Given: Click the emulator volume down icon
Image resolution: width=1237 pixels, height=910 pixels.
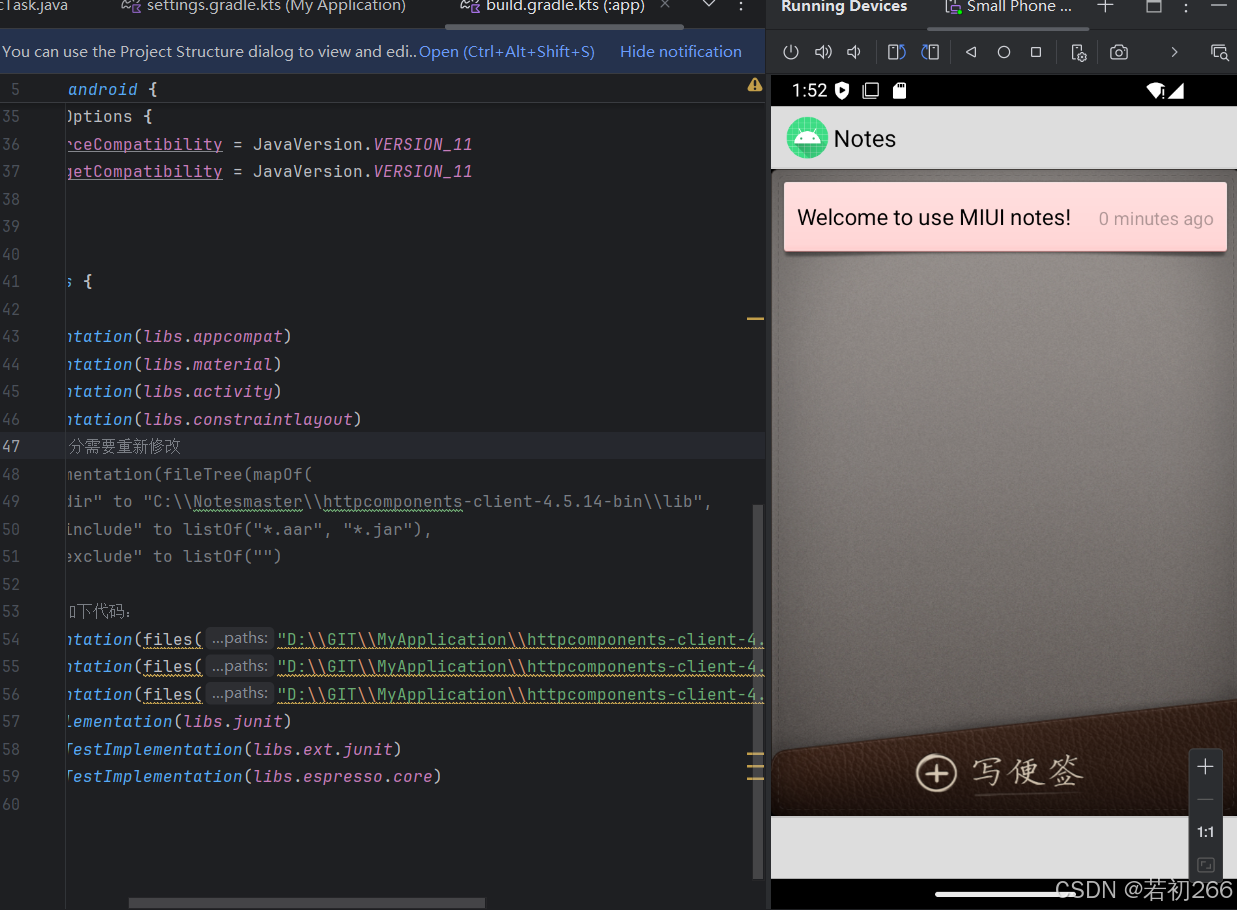Looking at the screenshot, I should pyautogui.click(x=854, y=52).
